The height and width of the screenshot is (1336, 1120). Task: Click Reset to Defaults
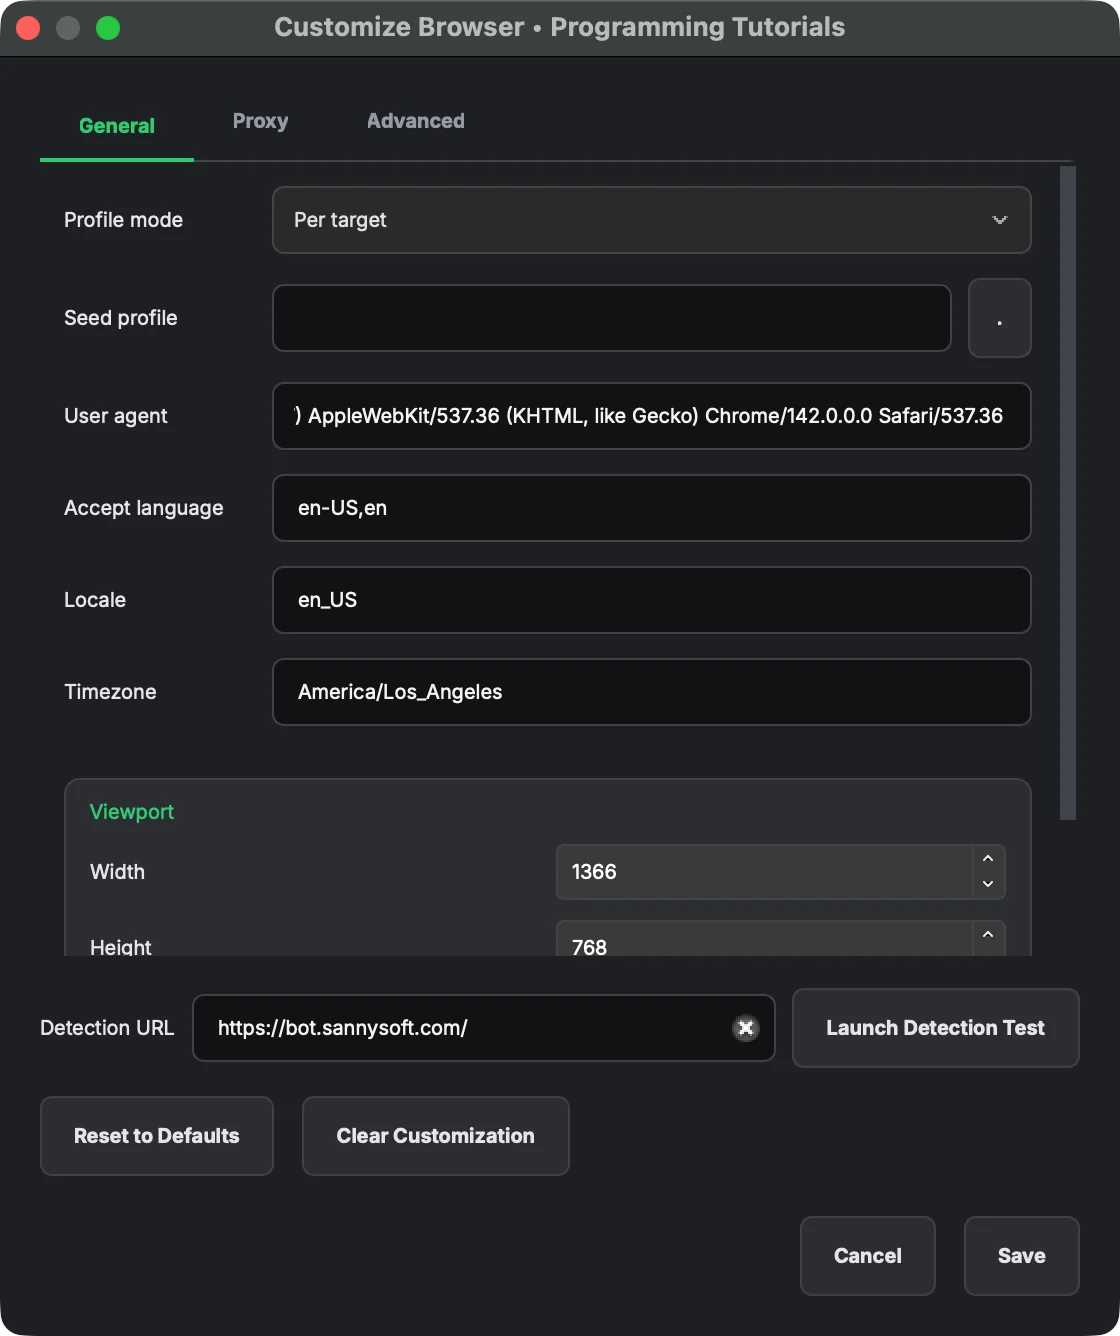tap(157, 1136)
